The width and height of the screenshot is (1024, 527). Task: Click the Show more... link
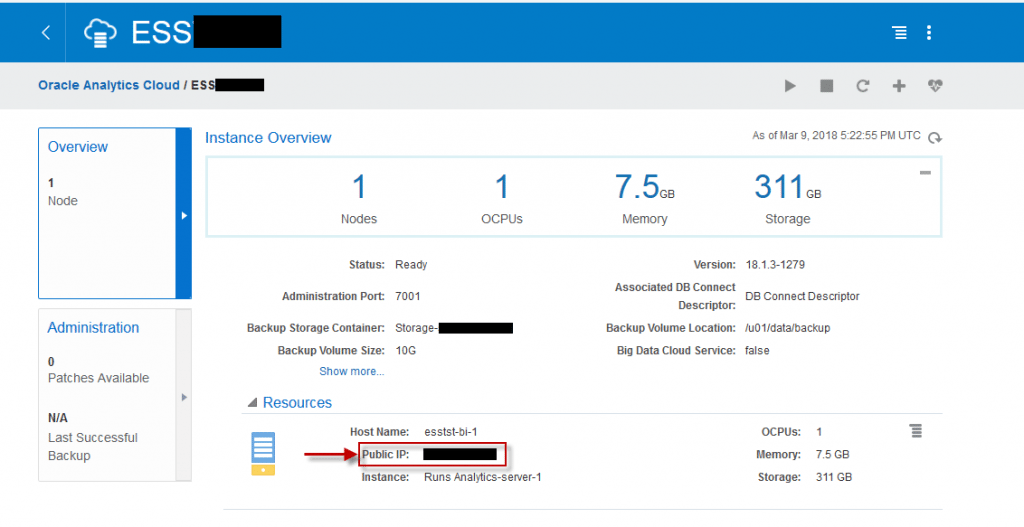pos(351,371)
